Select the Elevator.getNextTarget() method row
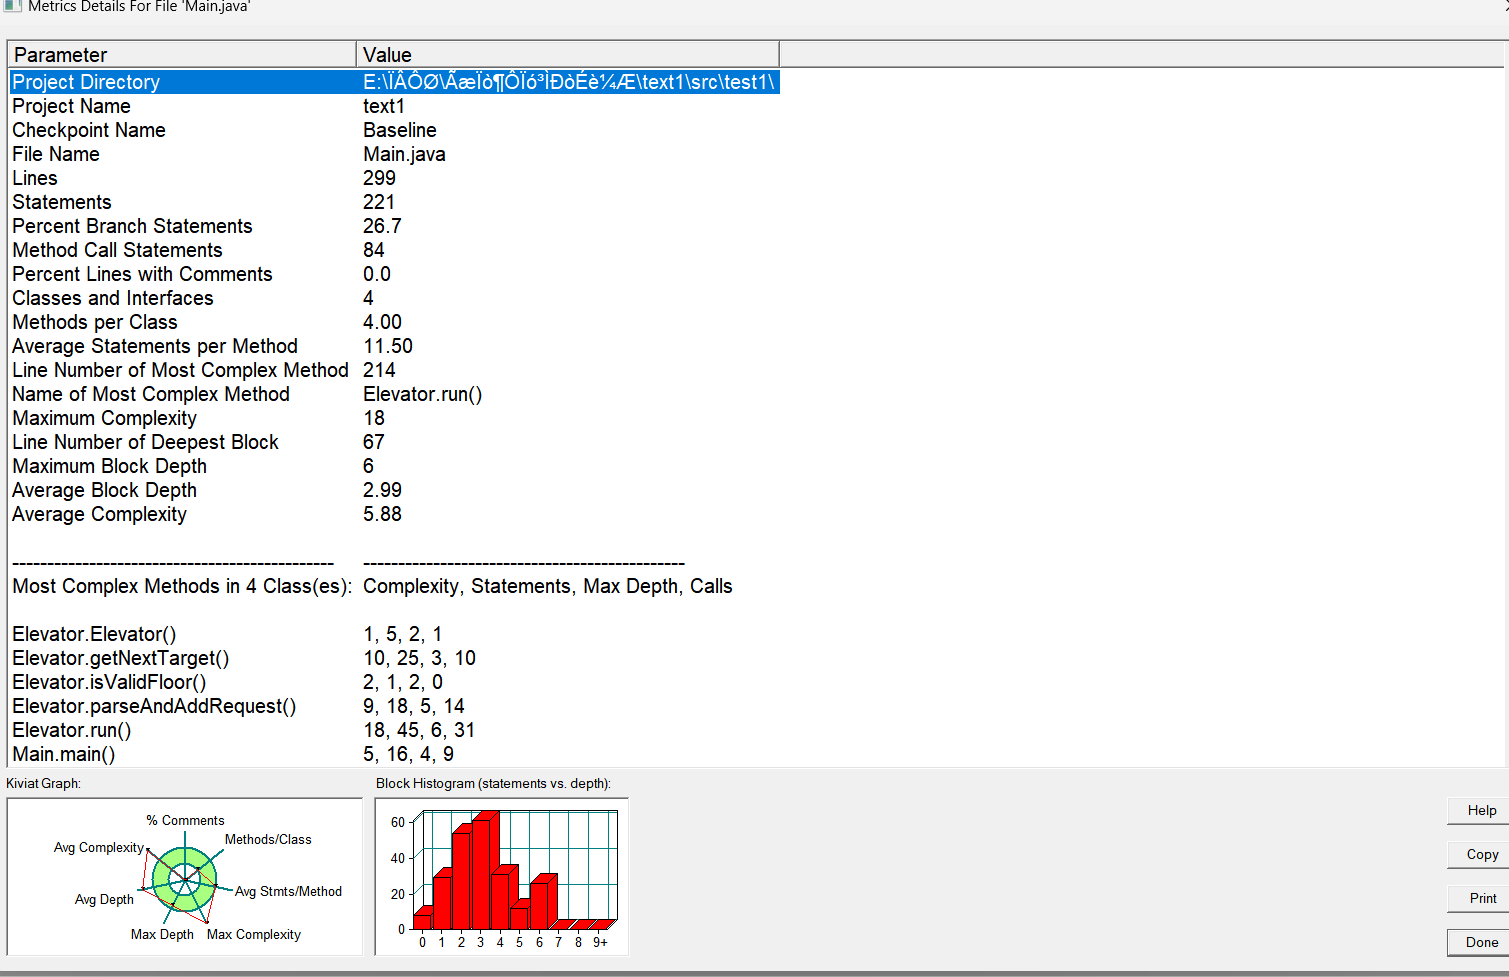Viewport: 1509px width, 977px height. [x=394, y=658]
